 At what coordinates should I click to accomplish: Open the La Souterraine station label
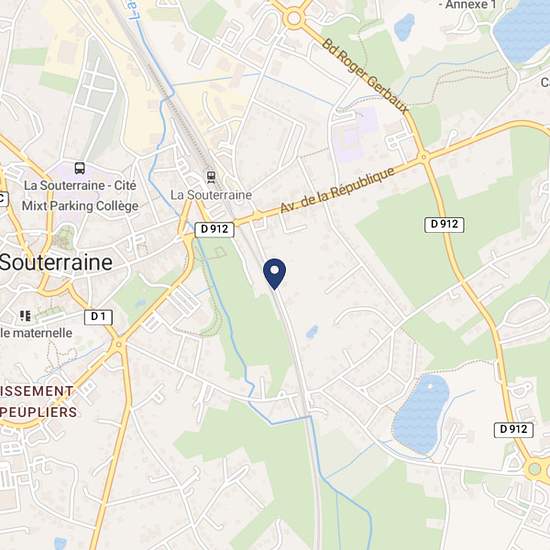click(x=211, y=195)
